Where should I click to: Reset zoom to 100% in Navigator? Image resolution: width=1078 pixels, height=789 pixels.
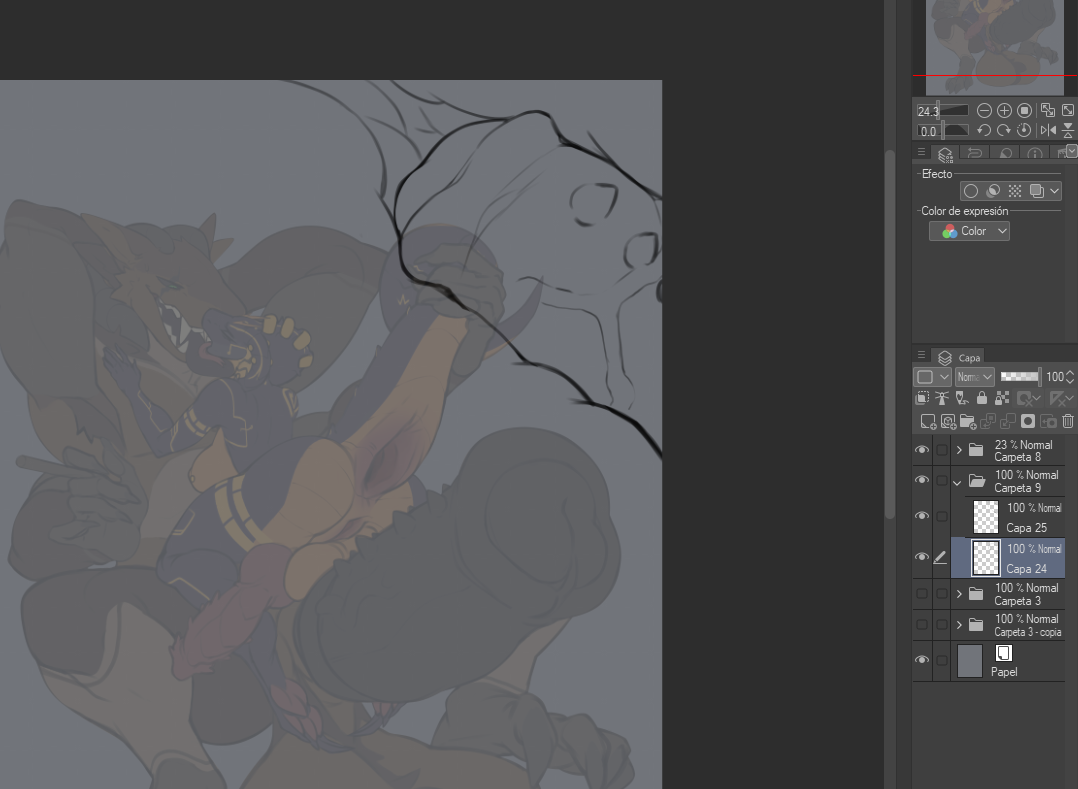1024,111
